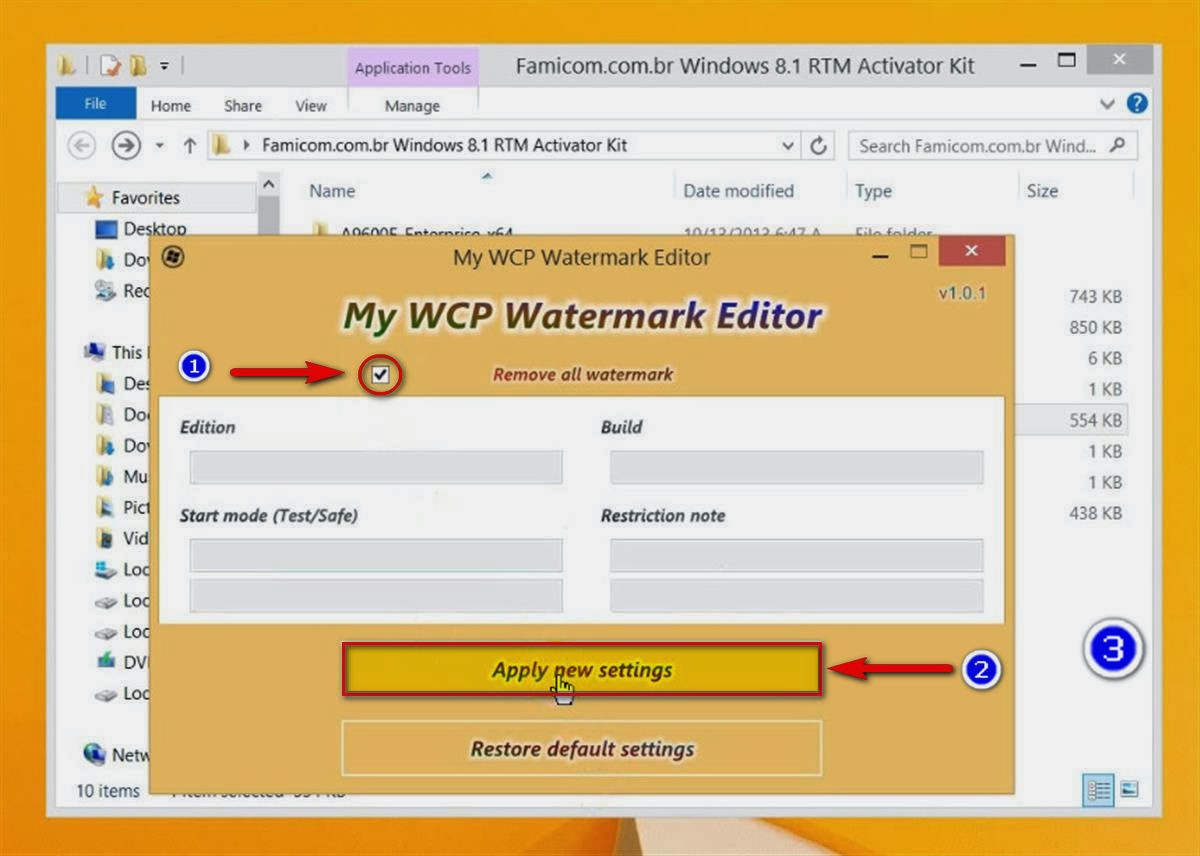Open Properties via the Quick Access Toolbar icon
Screen dimensions: 1200x856
point(109,63)
